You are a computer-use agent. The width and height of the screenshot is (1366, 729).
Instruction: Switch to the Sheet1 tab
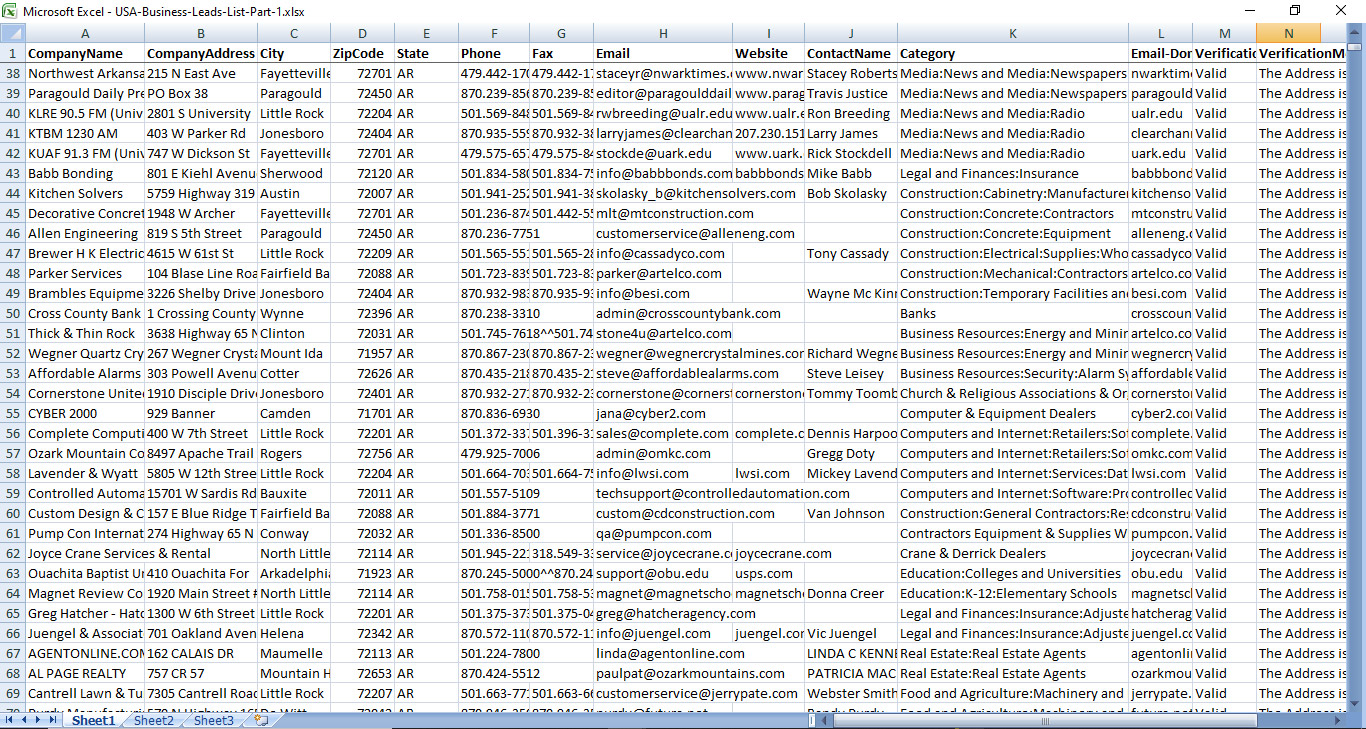click(x=94, y=720)
